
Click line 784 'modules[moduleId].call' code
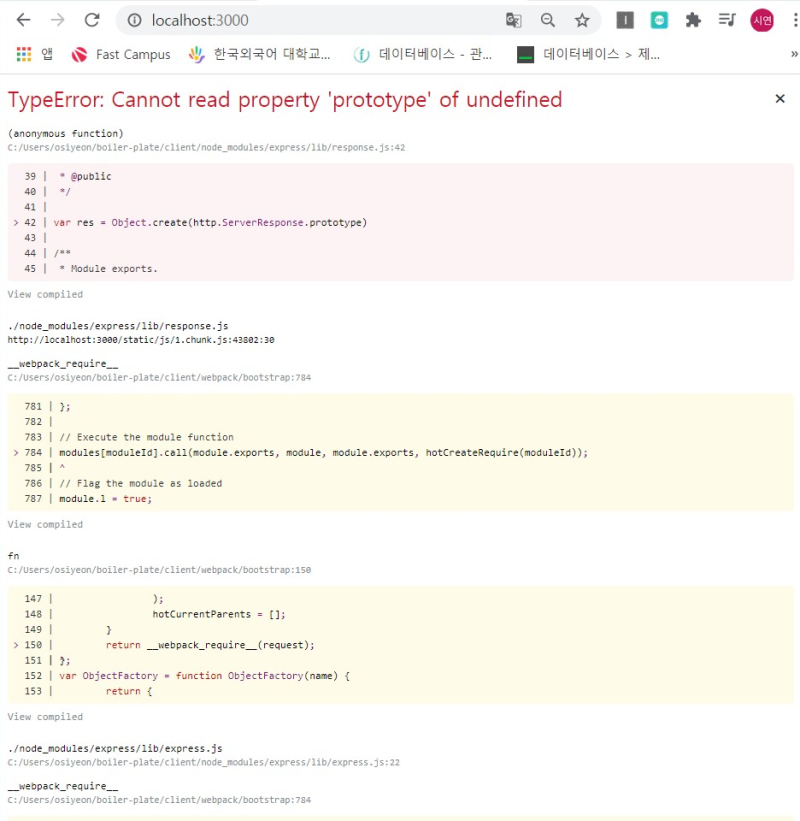tap(323, 452)
